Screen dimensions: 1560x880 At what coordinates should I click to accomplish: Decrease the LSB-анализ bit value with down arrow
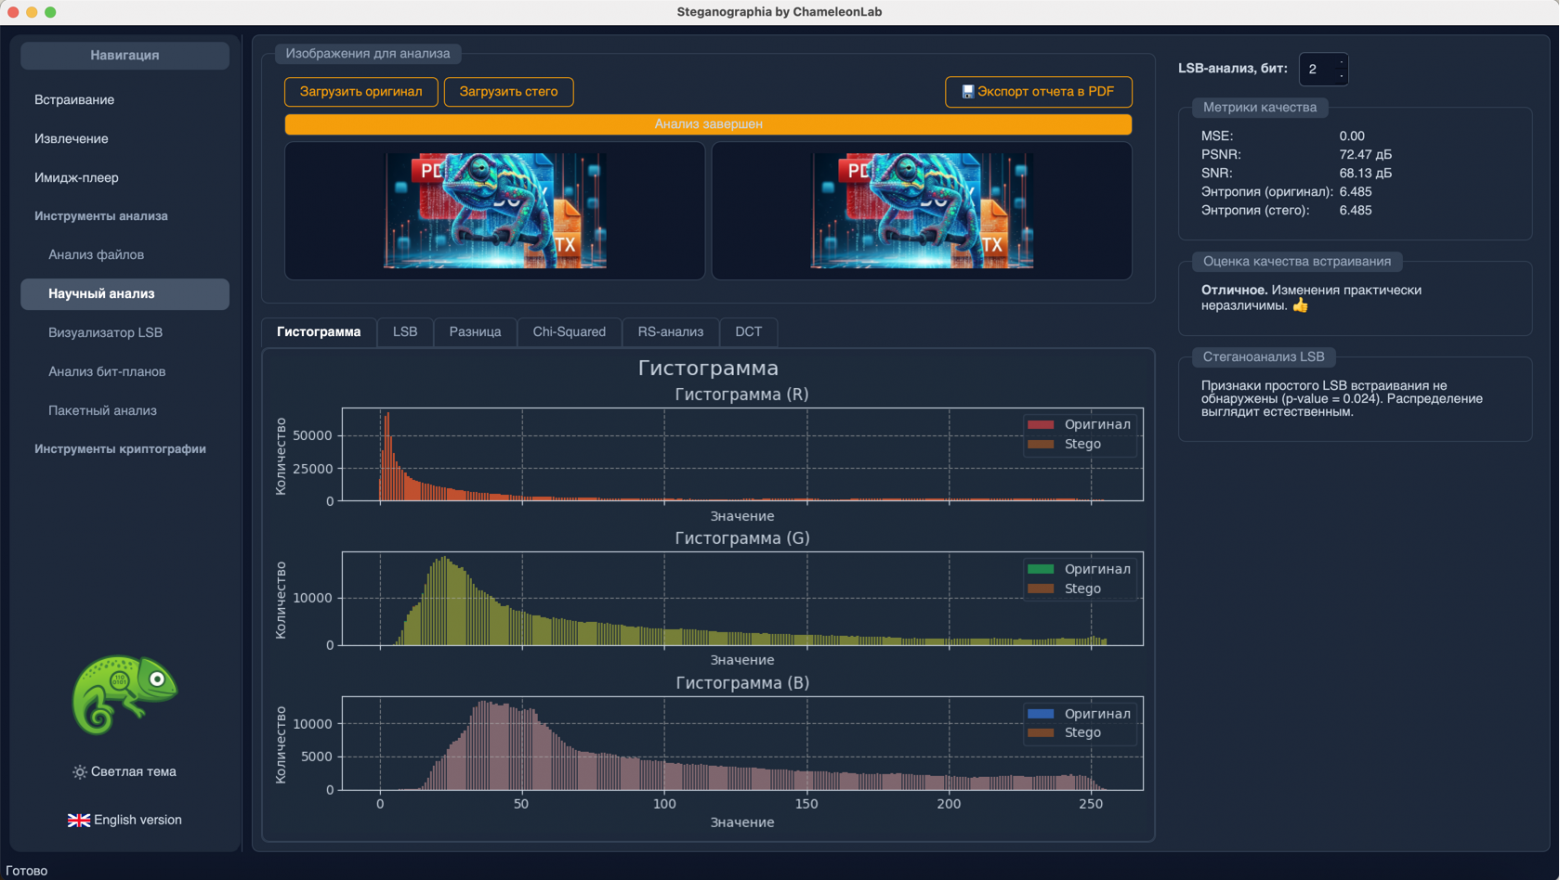click(x=1341, y=76)
